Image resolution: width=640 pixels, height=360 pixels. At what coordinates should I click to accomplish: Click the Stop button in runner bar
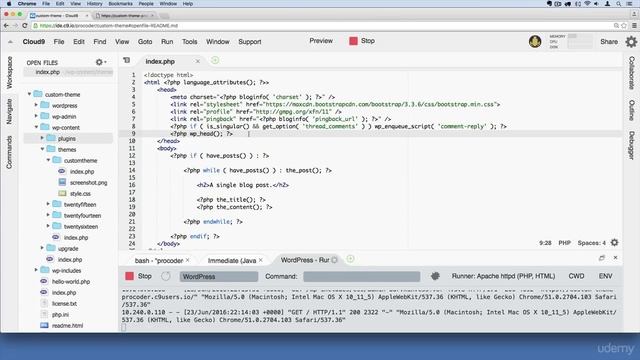138,276
